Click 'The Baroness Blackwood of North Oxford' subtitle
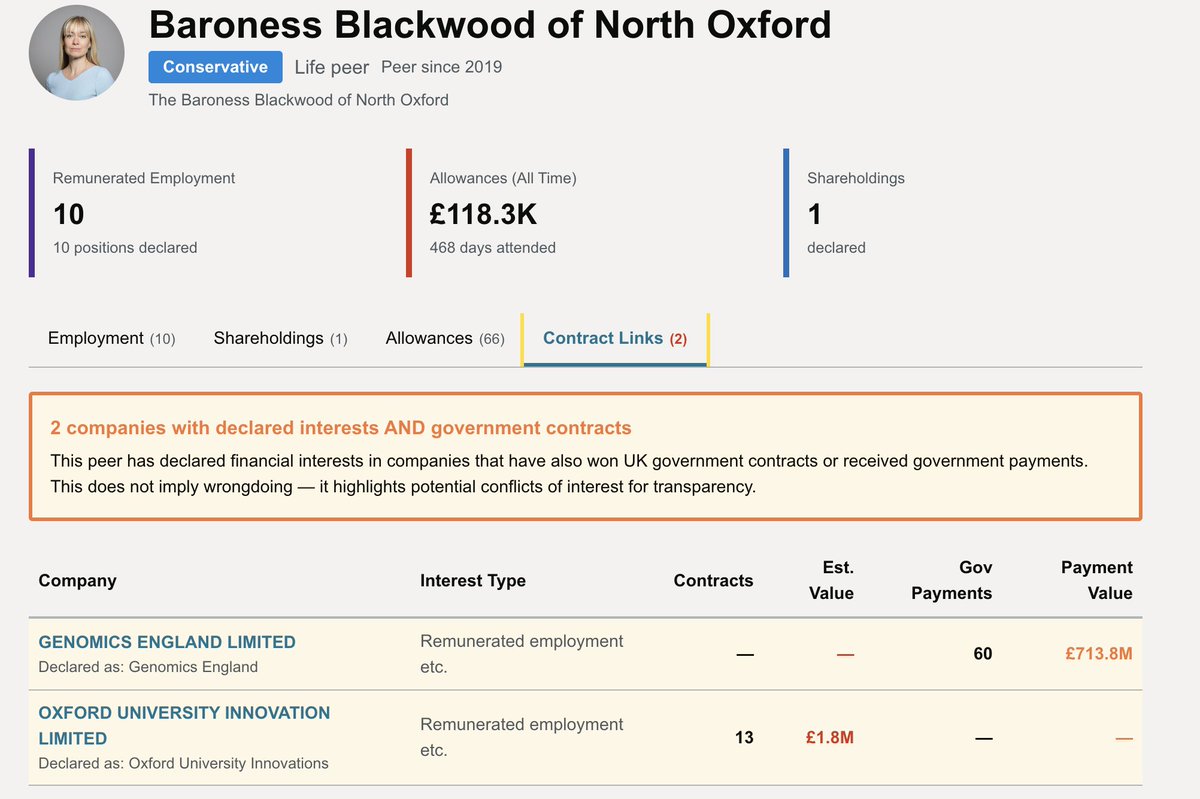The height and width of the screenshot is (799, 1200). (x=299, y=100)
